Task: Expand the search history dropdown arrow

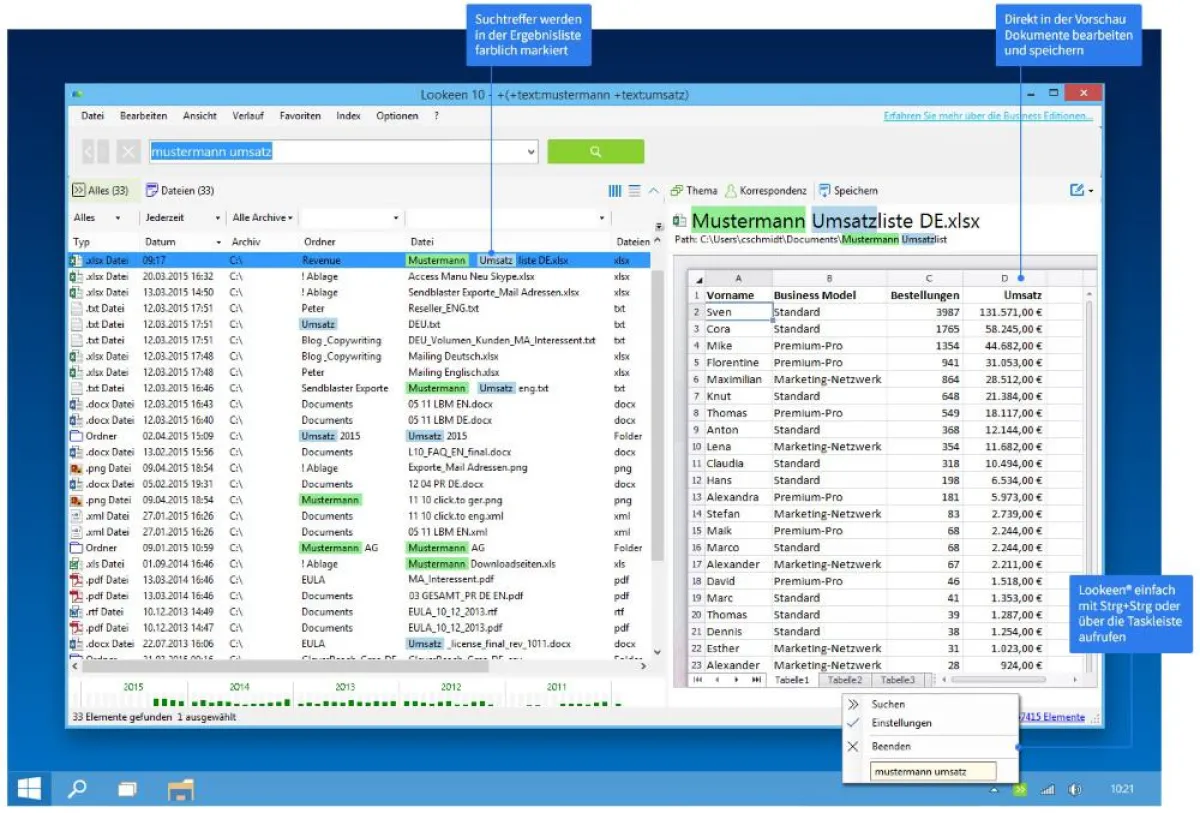Action: click(x=530, y=152)
